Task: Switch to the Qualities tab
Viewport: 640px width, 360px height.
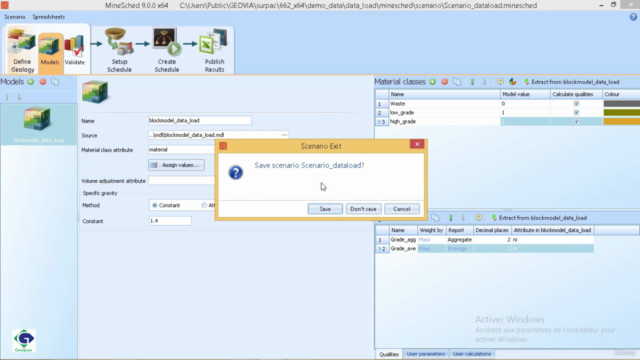Action: pyautogui.click(x=389, y=354)
